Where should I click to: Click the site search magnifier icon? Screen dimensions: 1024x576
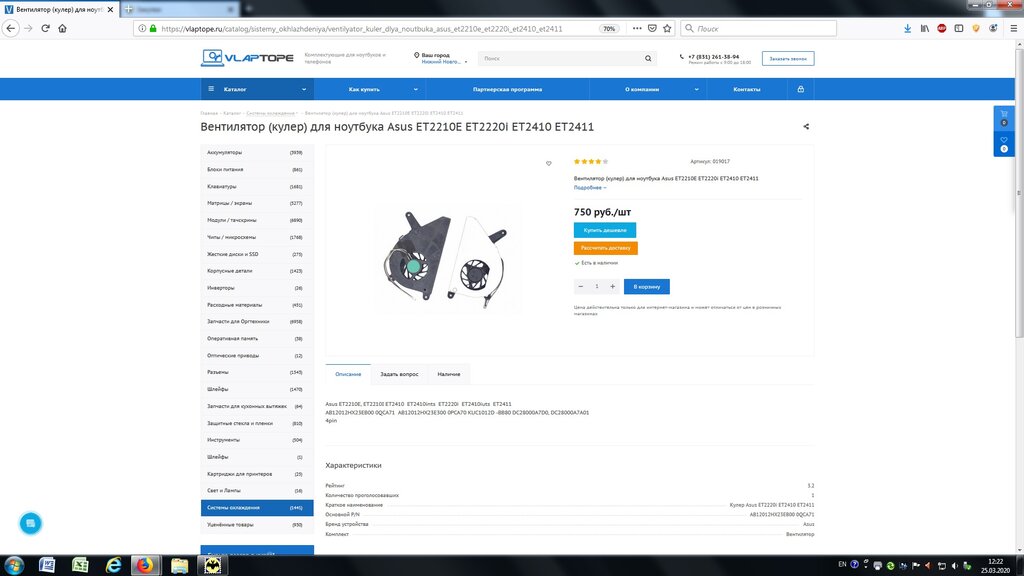tap(648, 59)
